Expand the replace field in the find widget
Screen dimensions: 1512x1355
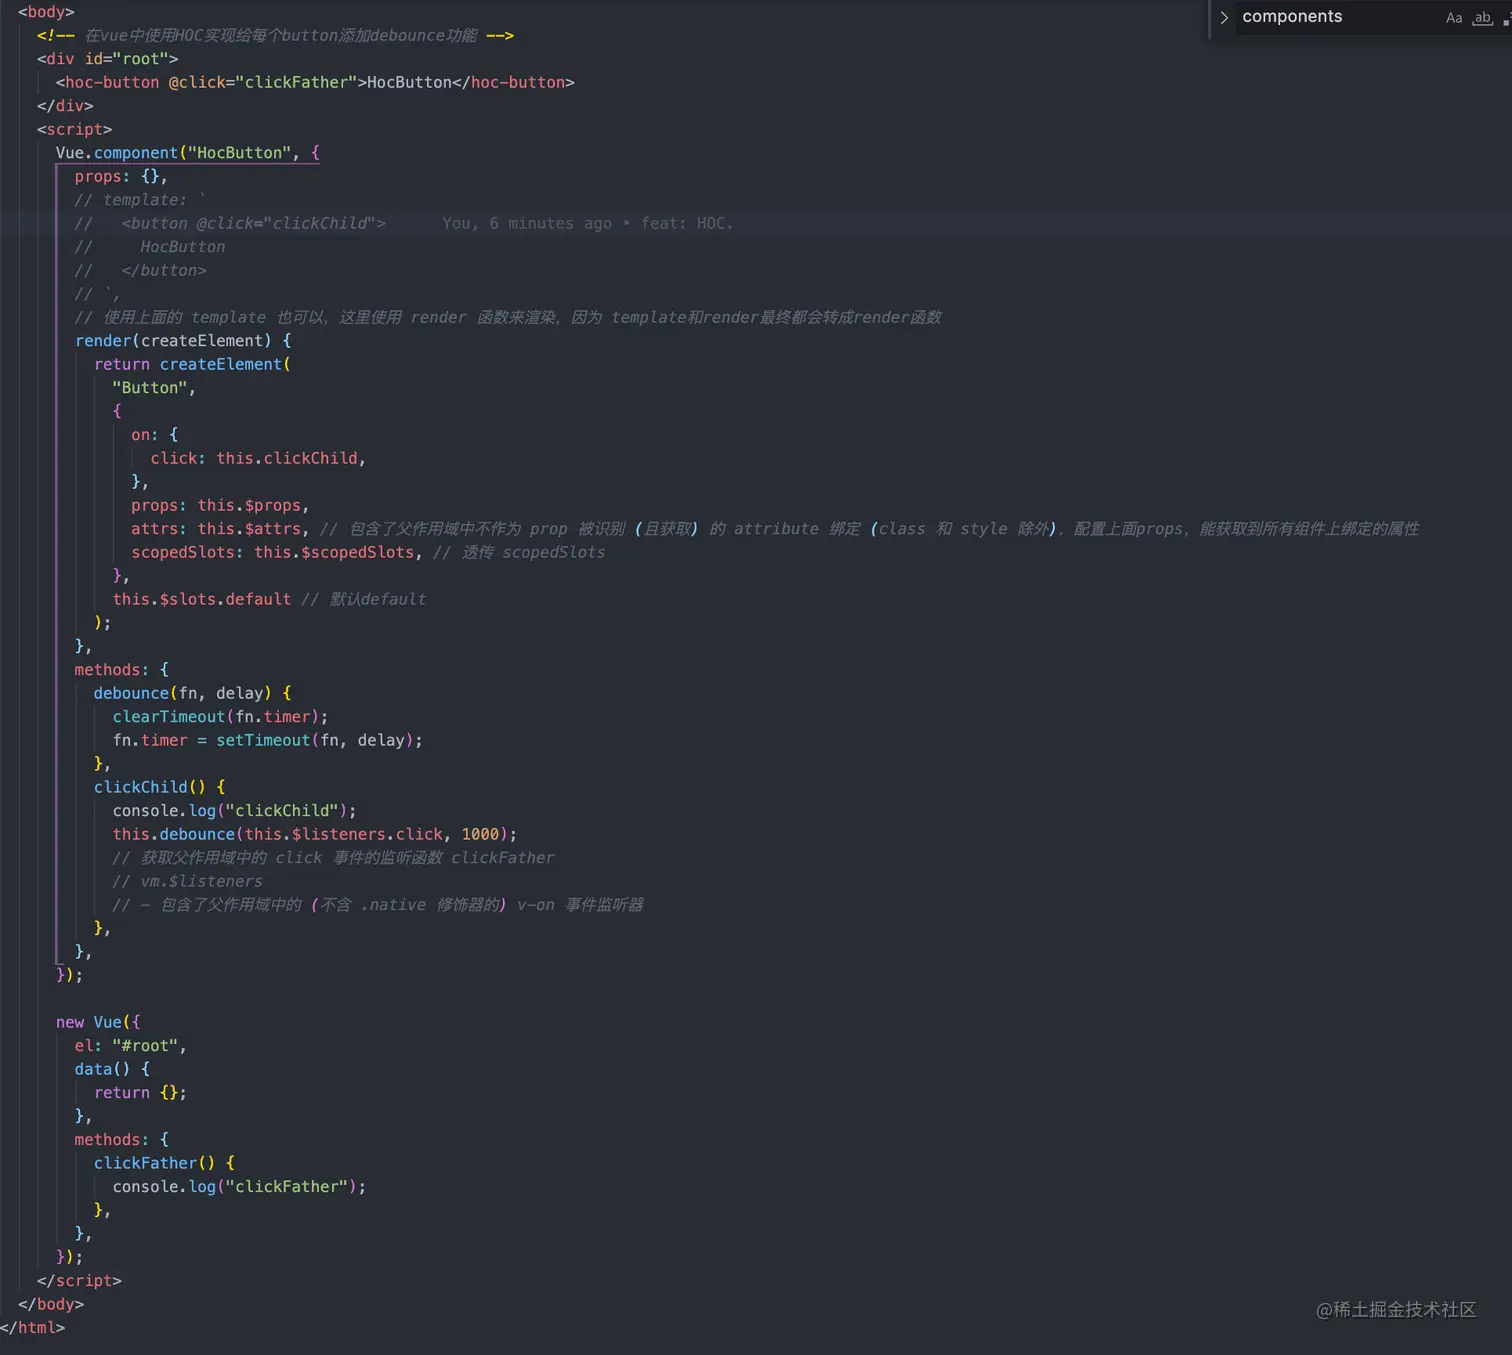(x=1224, y=17)
